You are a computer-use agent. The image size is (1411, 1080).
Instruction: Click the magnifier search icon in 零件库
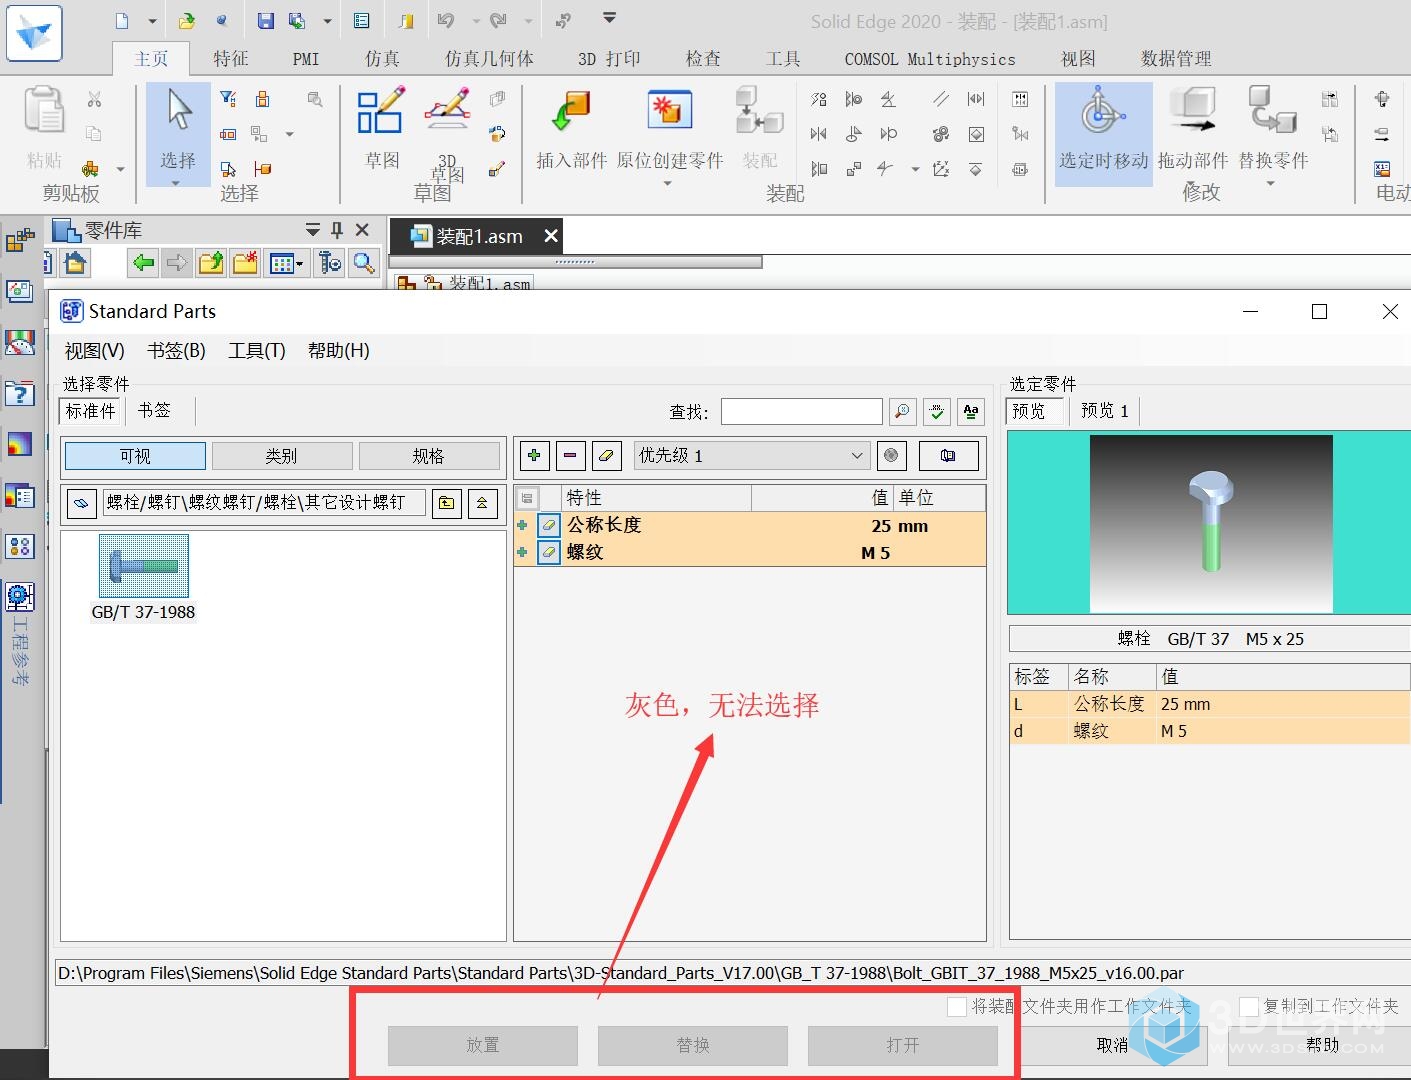pyautogui.click(x=364, y=263)
